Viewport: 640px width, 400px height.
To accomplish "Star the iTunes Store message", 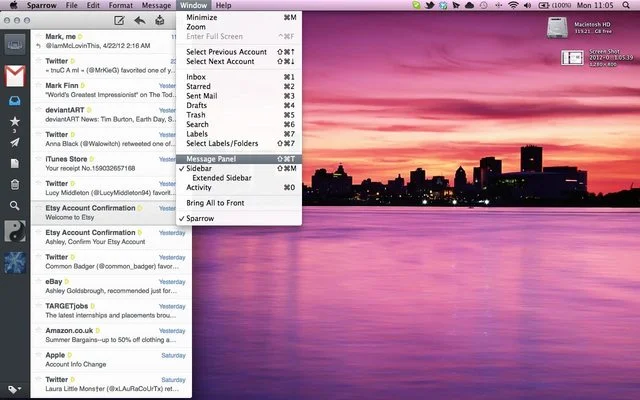I will pos(38,159).
